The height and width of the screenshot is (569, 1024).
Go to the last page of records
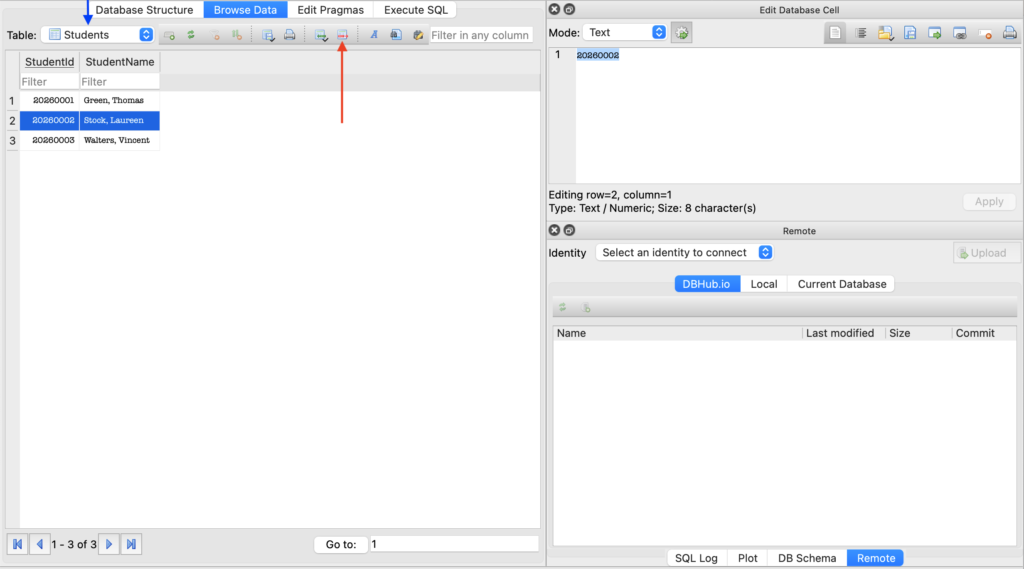(x=131, y=544)
